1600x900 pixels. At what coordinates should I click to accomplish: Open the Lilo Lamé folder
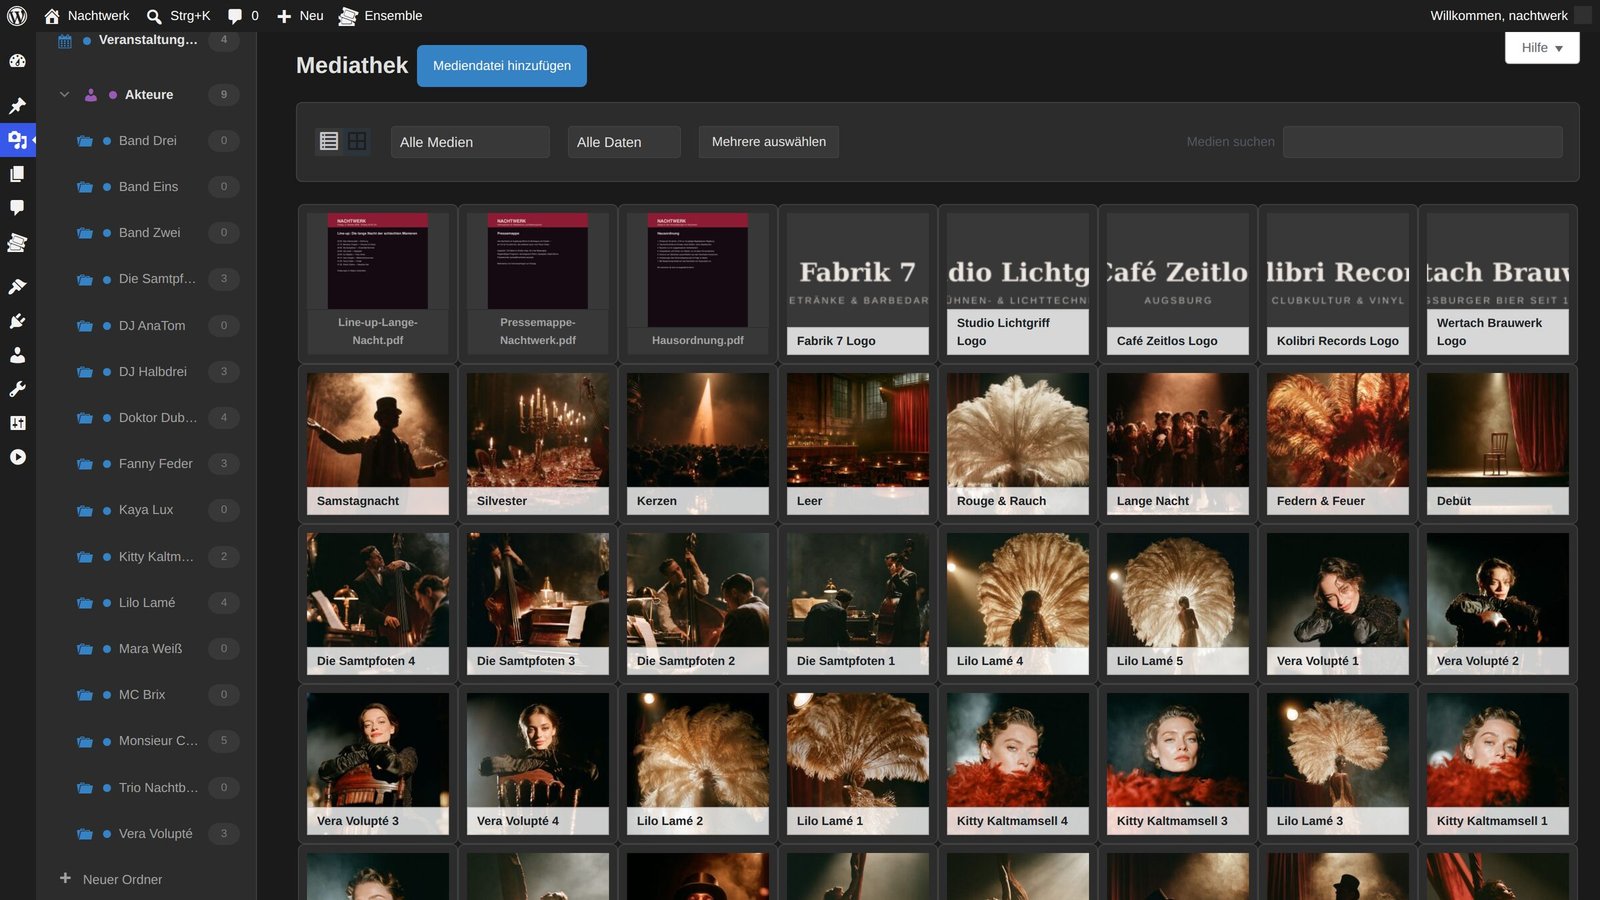pos(148,603)
